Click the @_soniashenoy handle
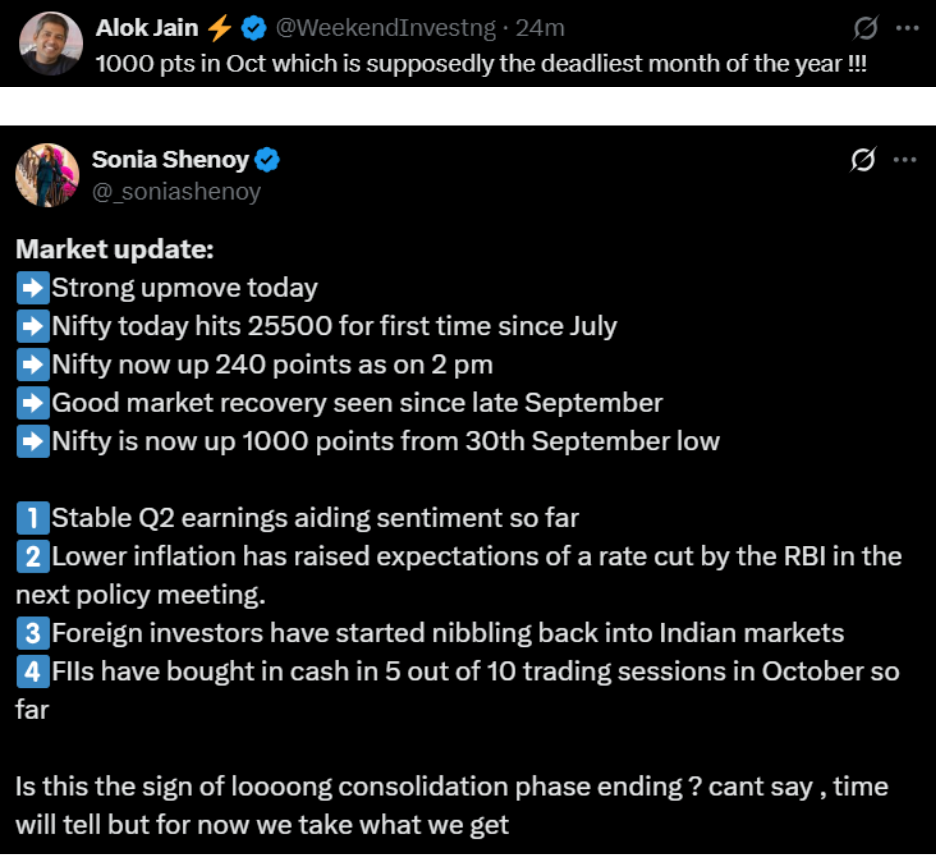This screenshot has width=936, height=855. 176,191
